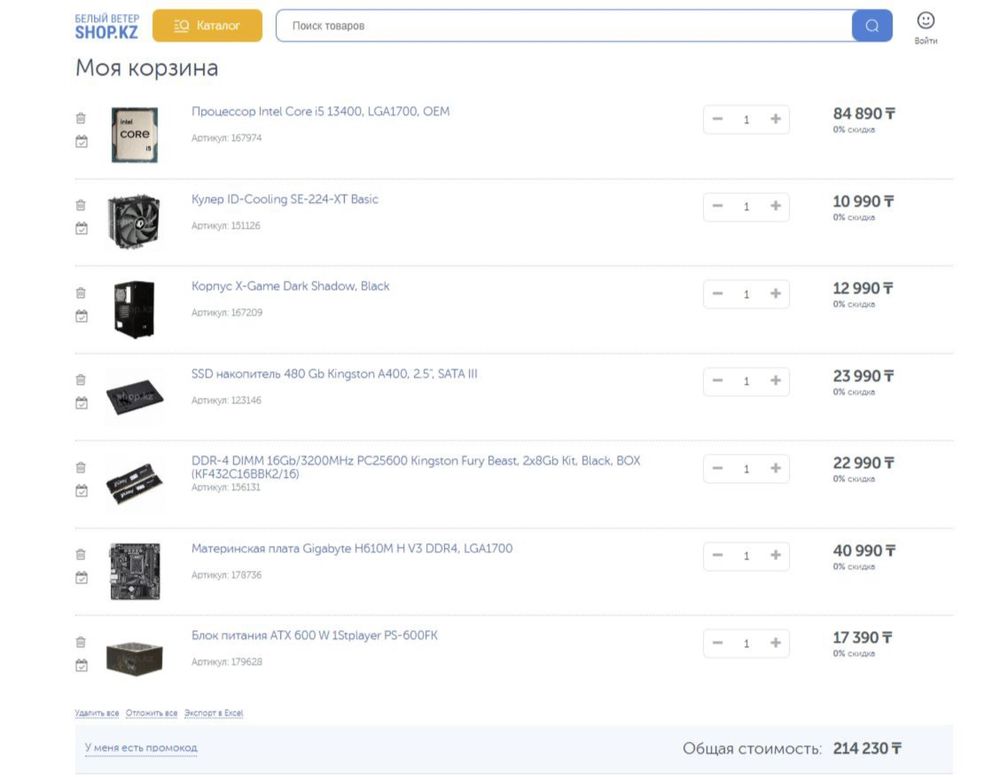Click the RAM kit thumbnail
This screenshot has height=777, width=1000.
tap(134, 484)
